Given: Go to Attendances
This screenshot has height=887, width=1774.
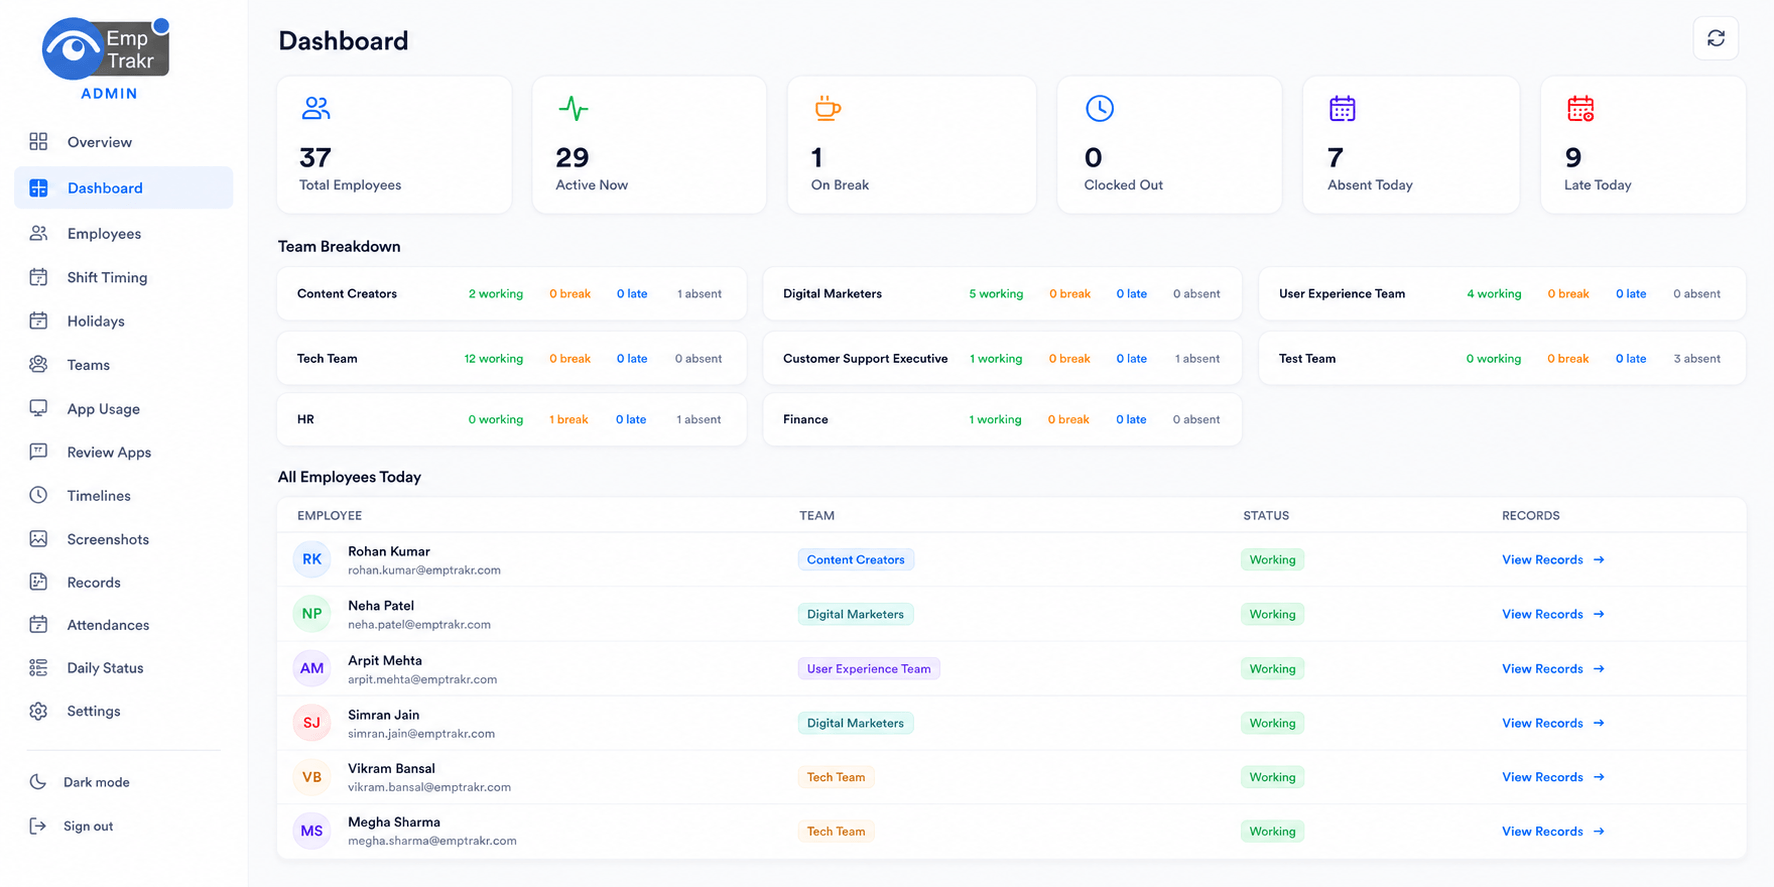Looking at the screenshot, I should tap(123, 625).
